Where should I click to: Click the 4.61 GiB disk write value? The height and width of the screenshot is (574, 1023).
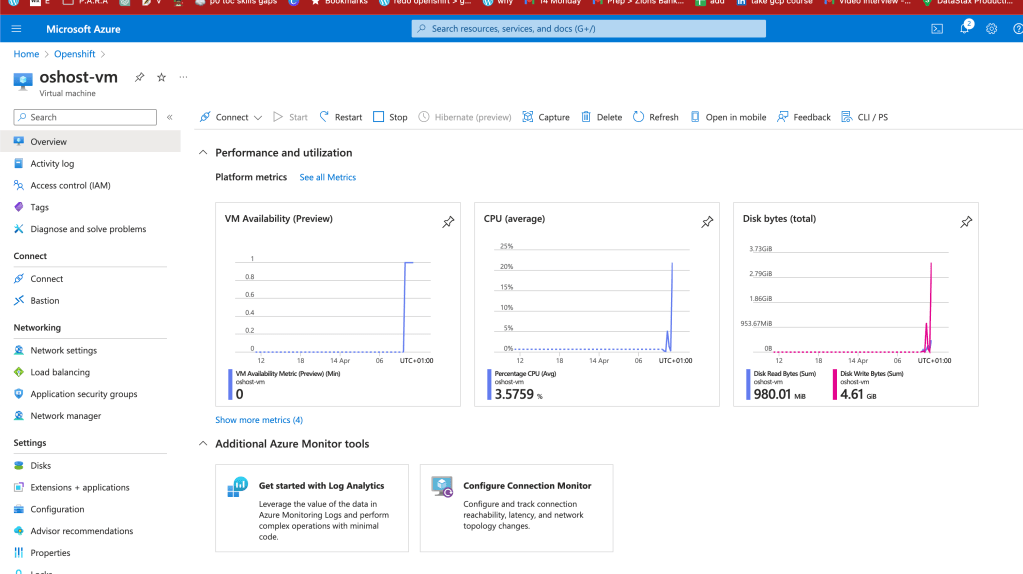point(858,394)
